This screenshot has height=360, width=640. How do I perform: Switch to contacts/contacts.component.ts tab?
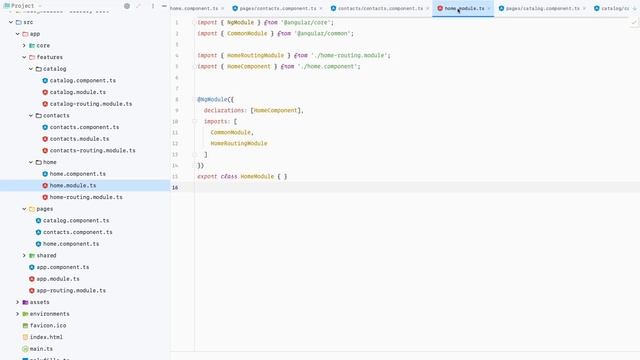380,8
